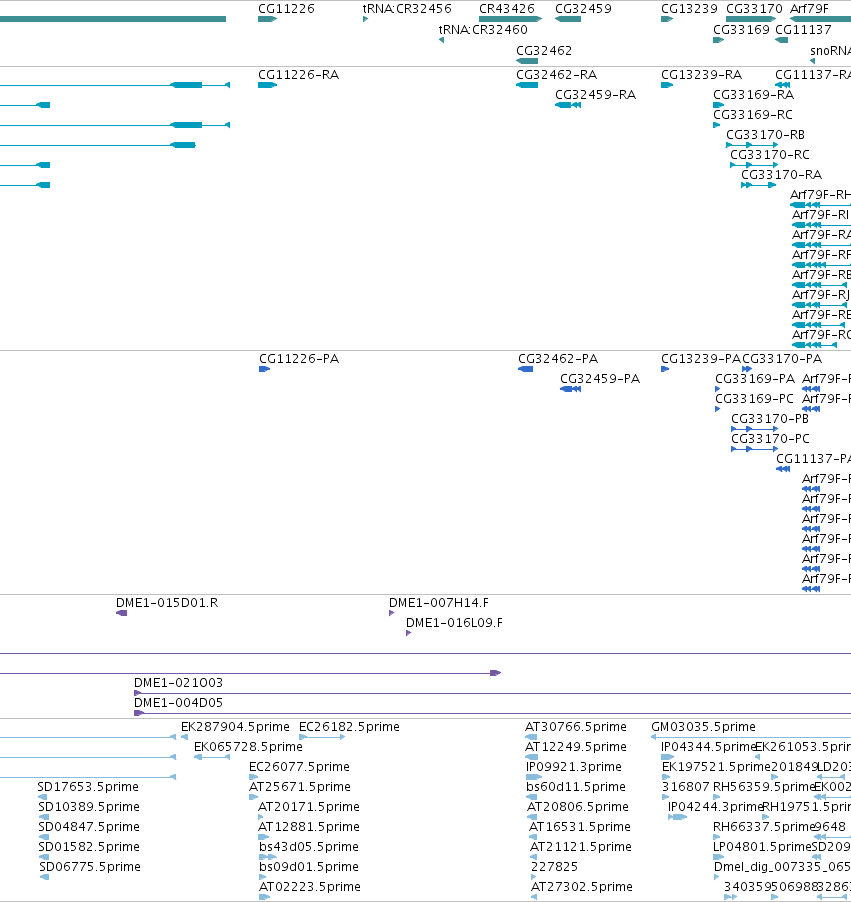Click the EK287904.5prime EST label
Viewport: 851px width, 902px height.
235,727
